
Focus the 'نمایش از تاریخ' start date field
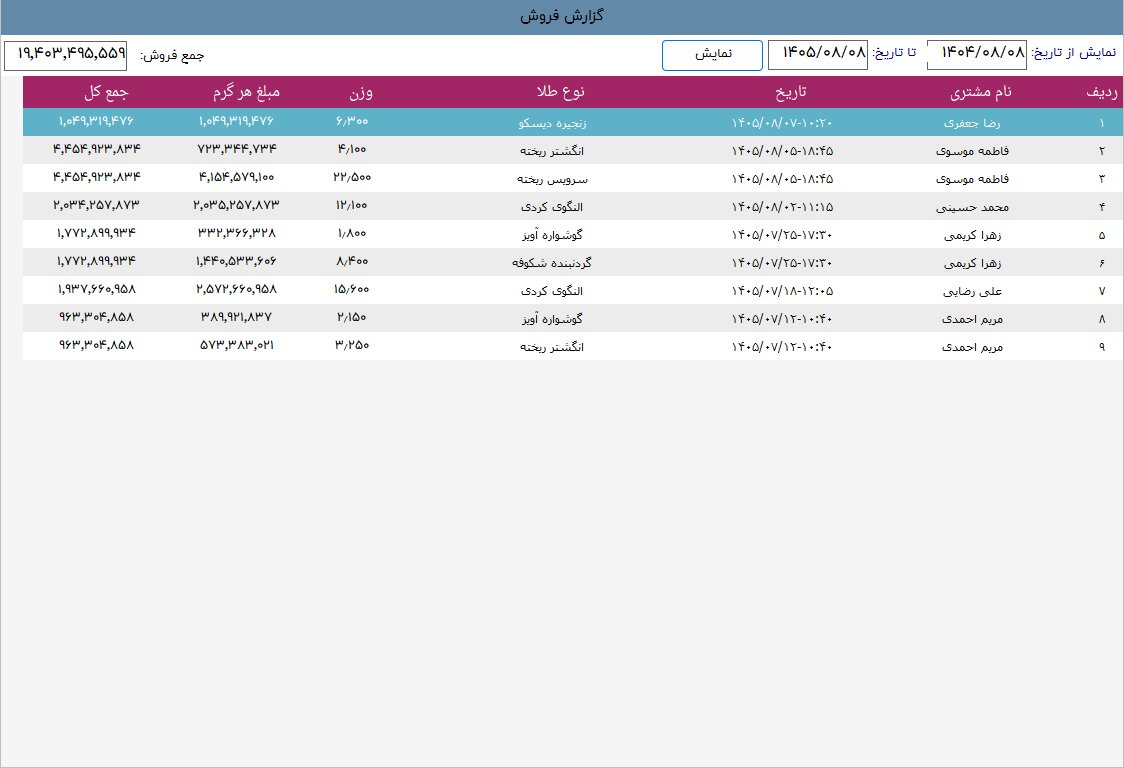tap(976, 55)
